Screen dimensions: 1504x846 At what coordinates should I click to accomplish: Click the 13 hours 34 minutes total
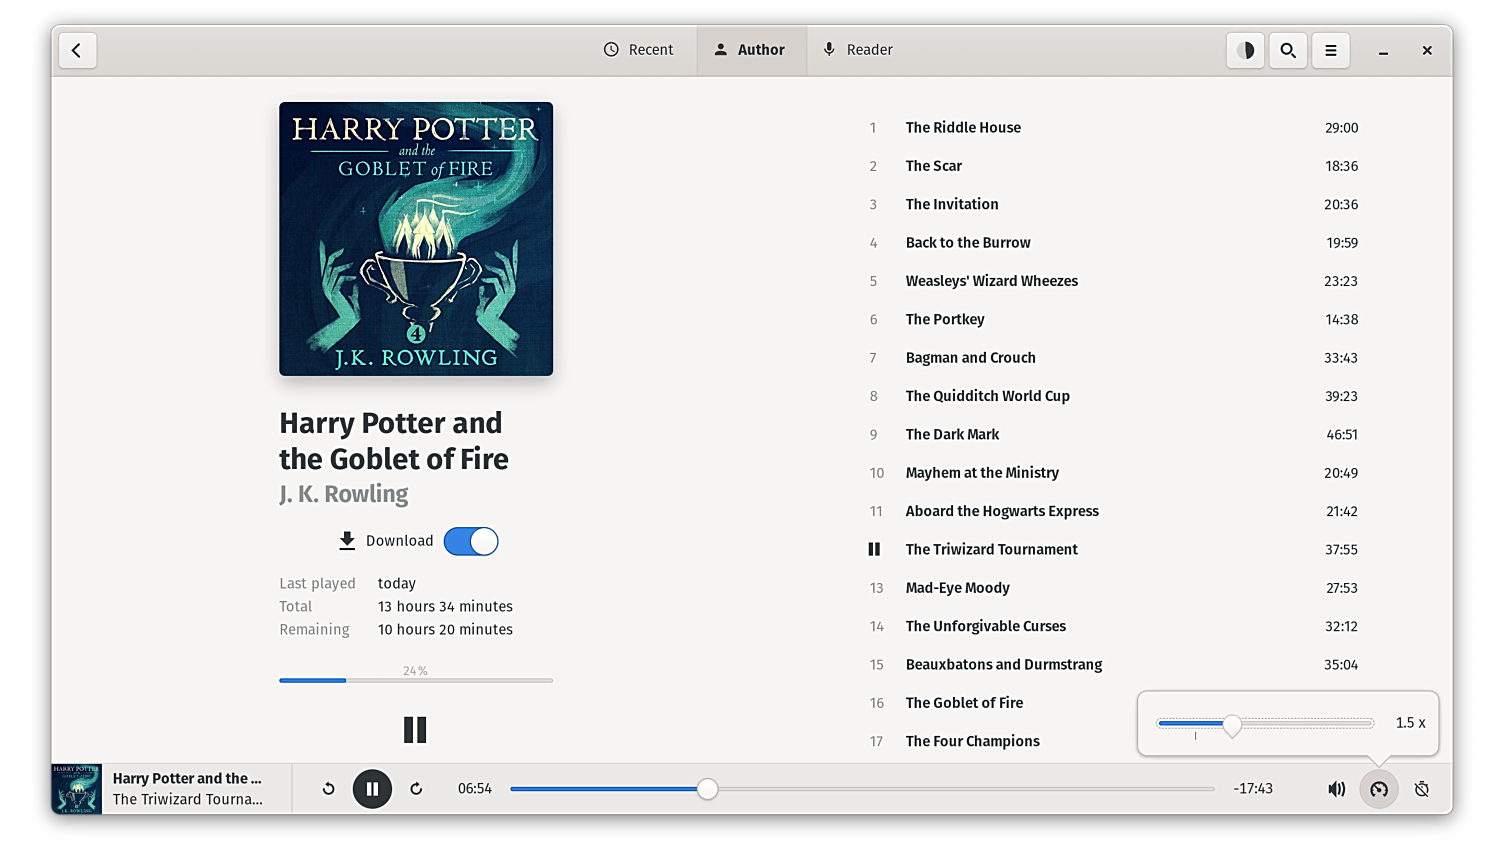coord(445,607)
